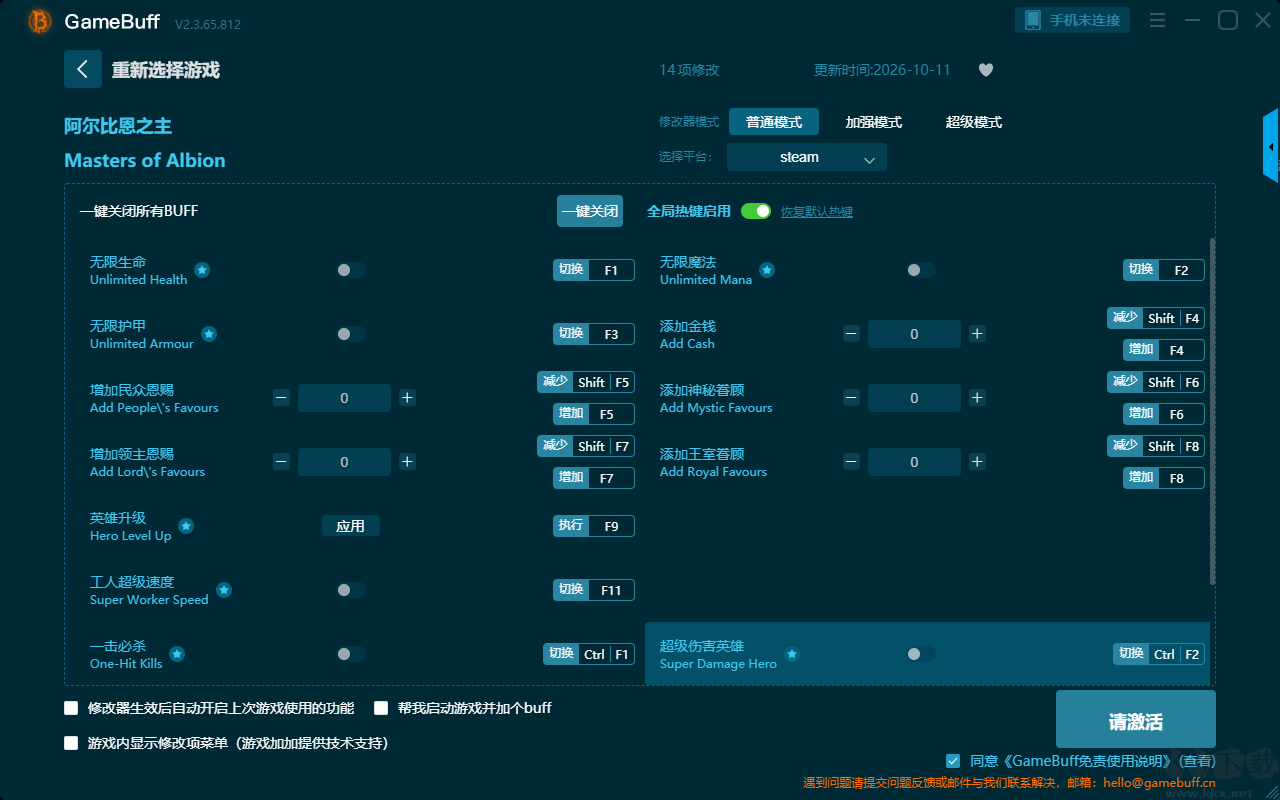
Task: Open the hamburger menu icon in title bar
Action: (1157, 20)
